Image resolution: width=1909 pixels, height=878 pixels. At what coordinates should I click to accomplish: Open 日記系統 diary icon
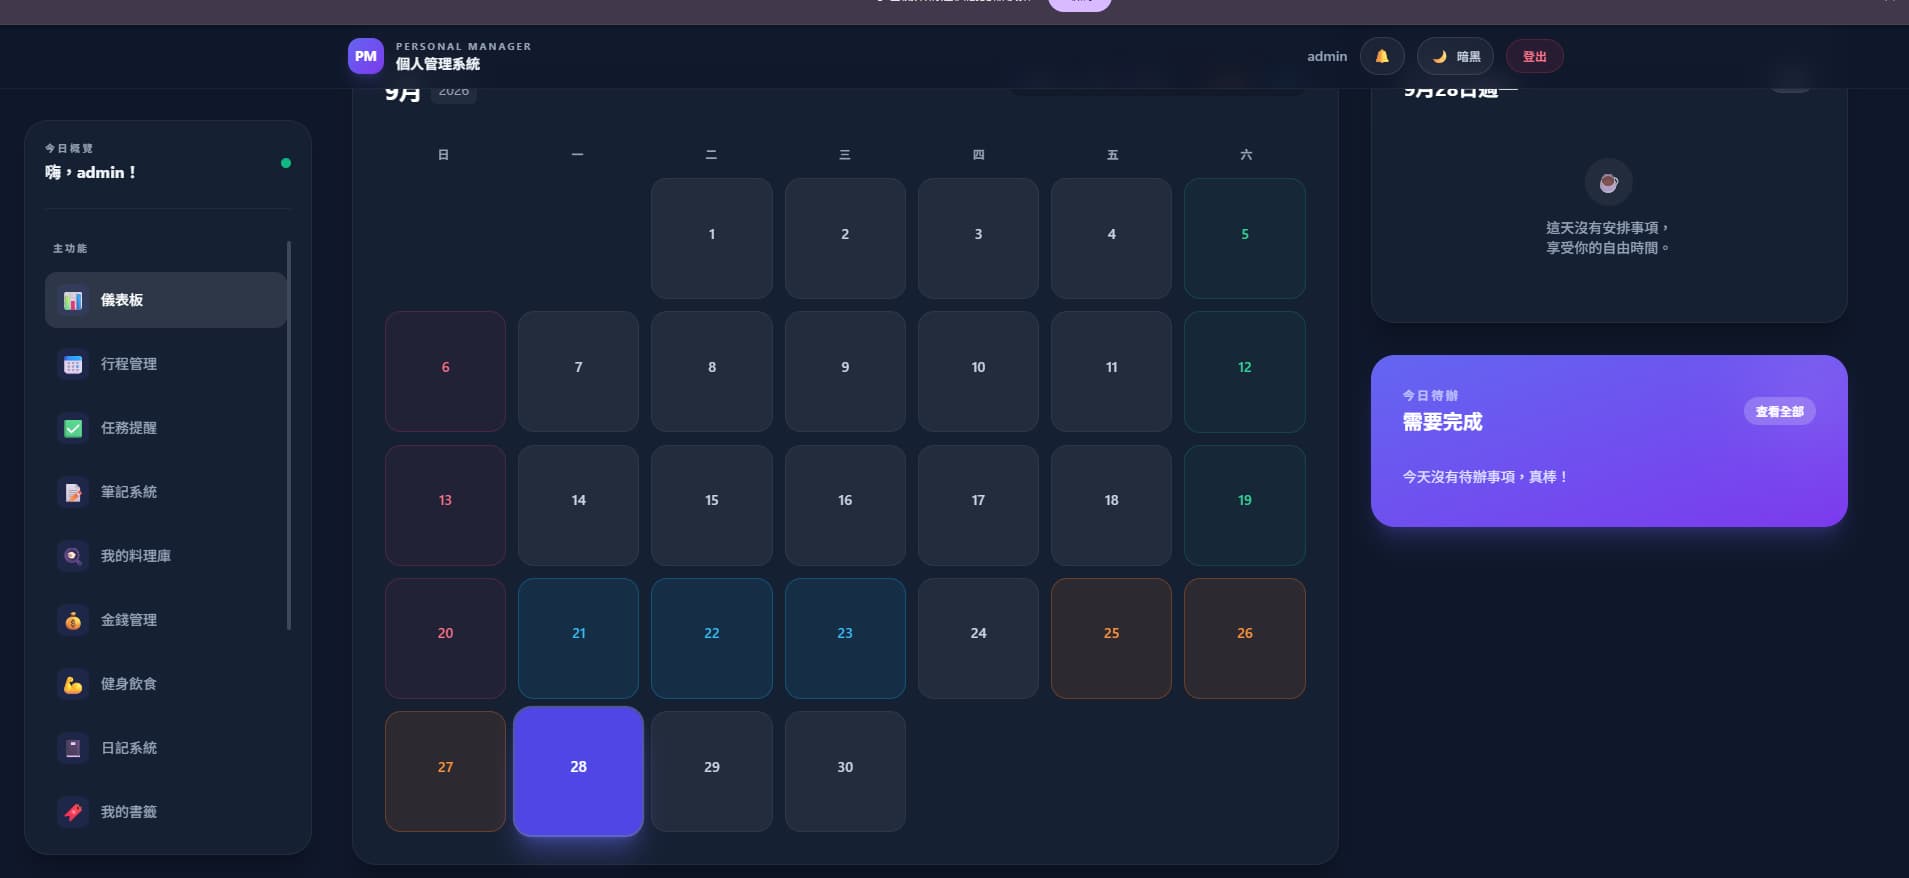(x=73, y=748)
